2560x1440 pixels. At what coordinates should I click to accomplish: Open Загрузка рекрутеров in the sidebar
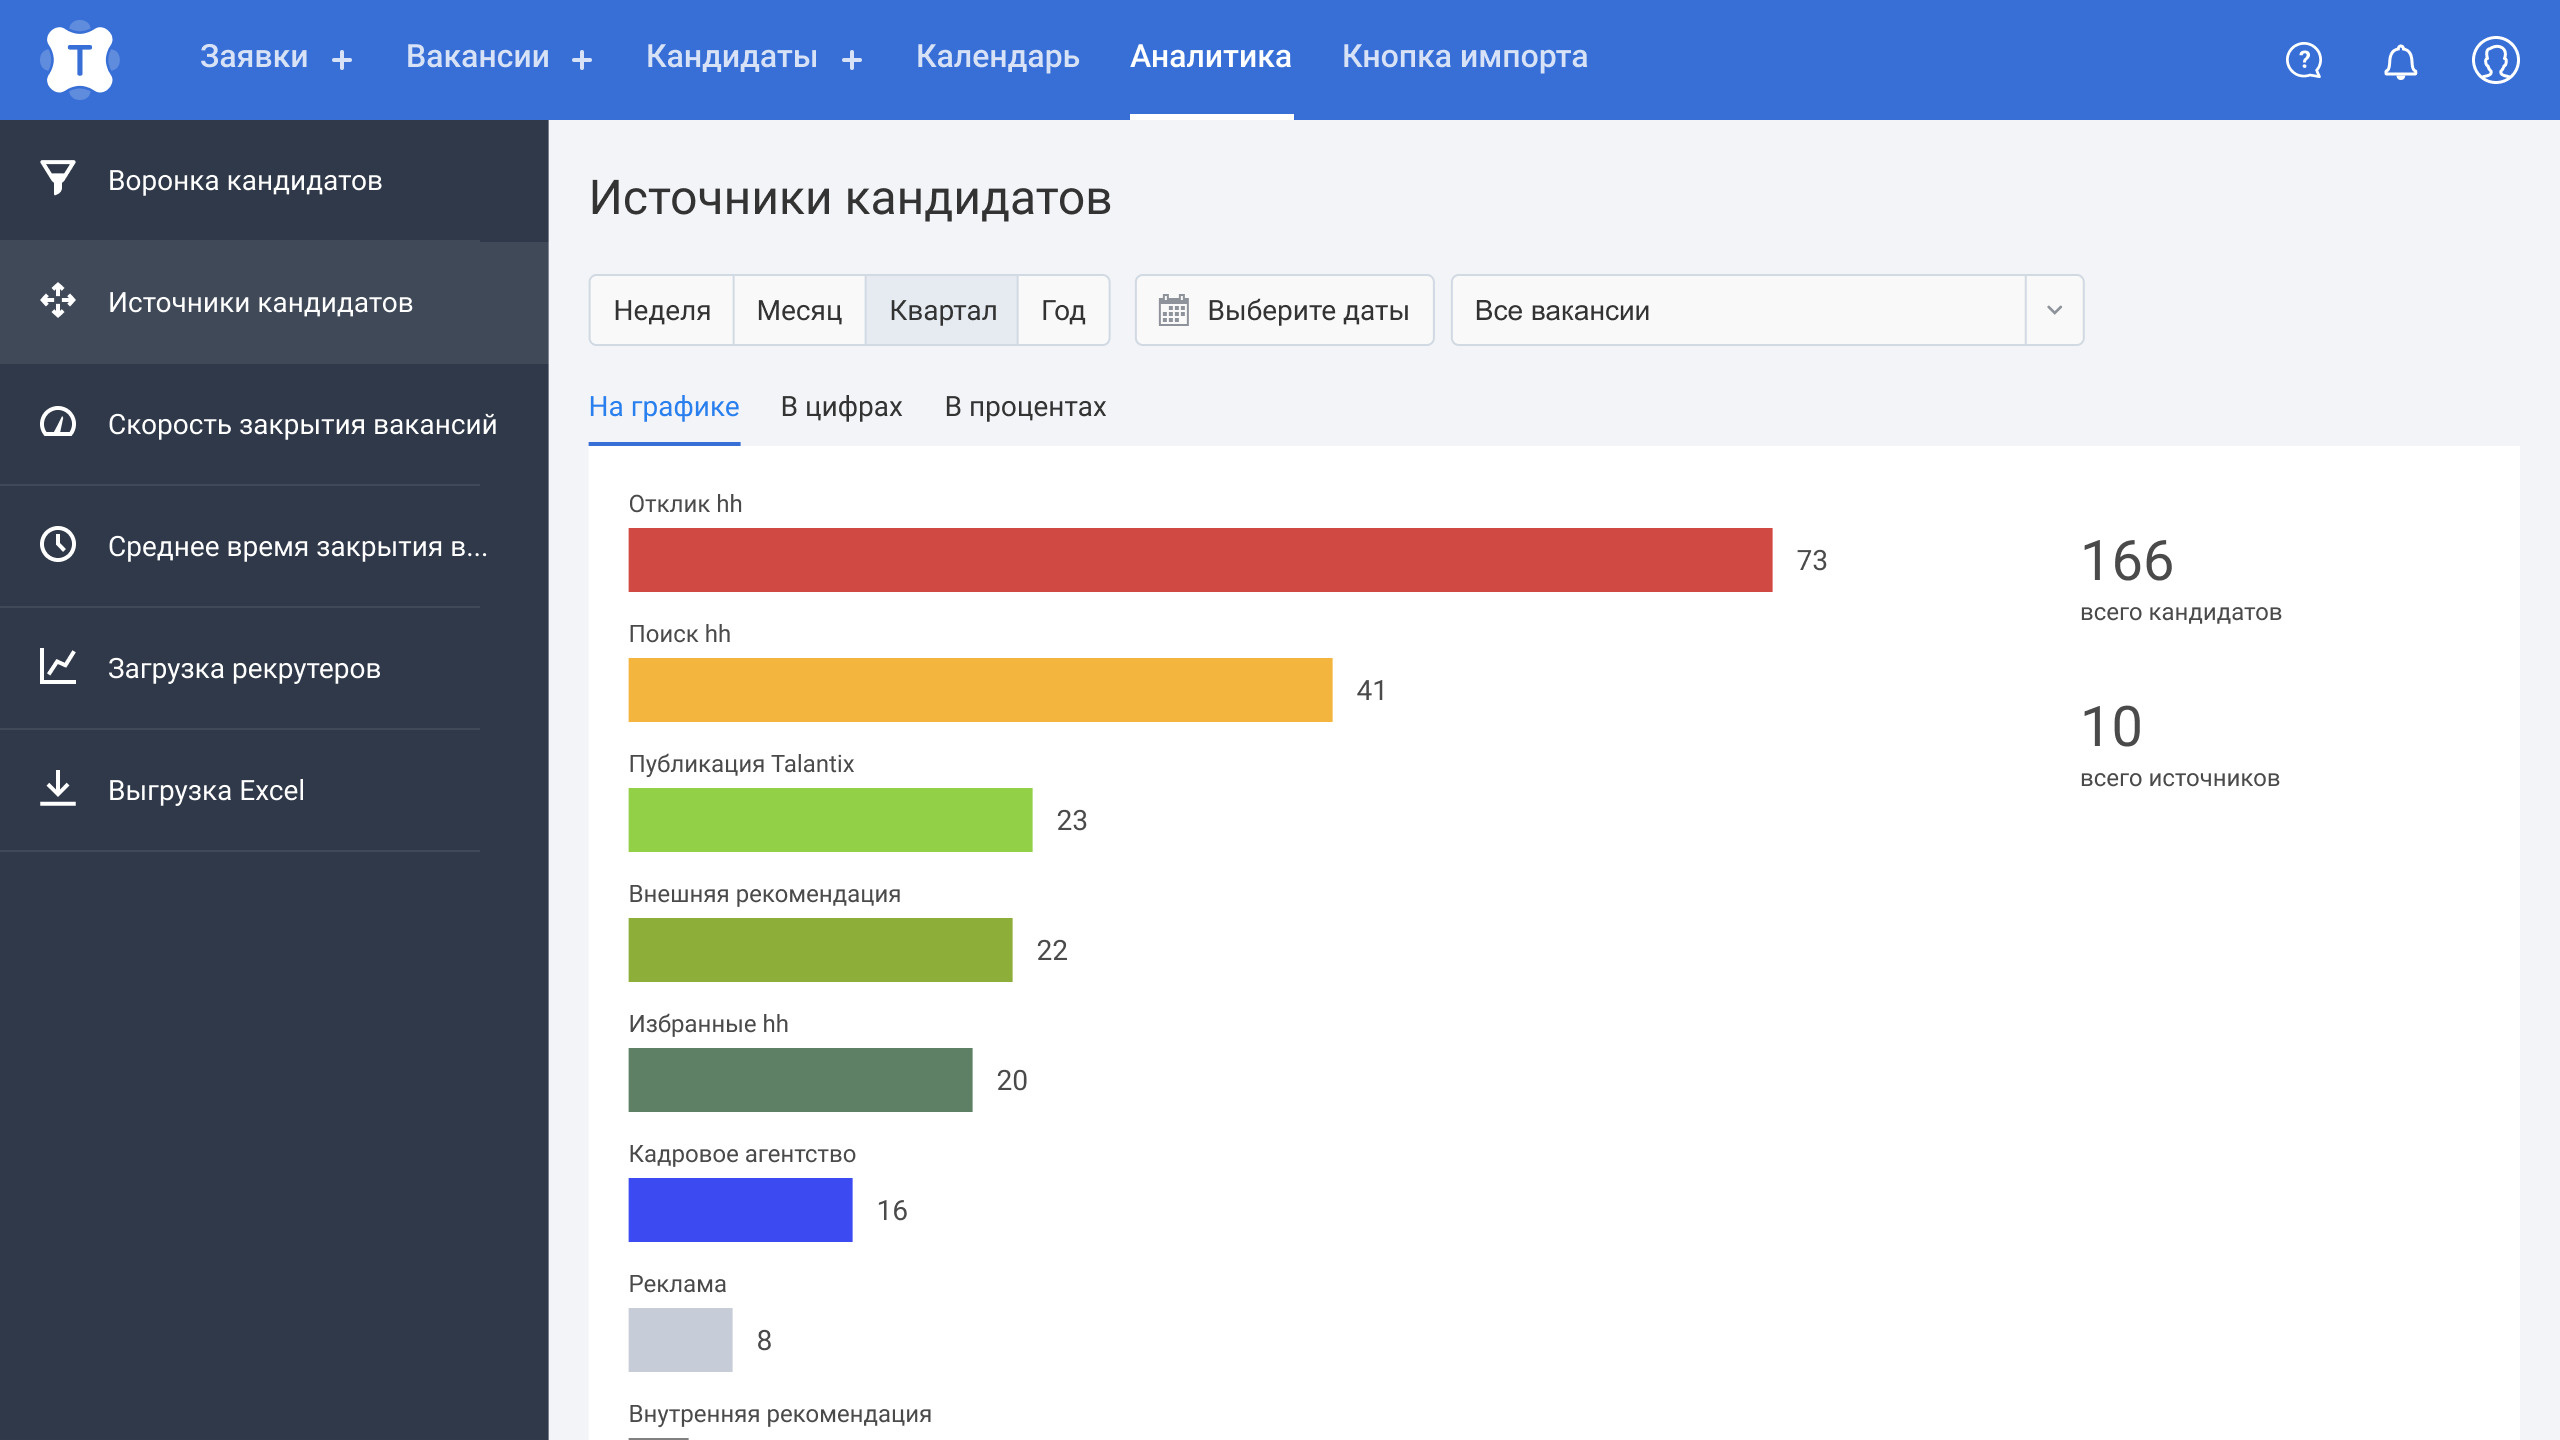click(x=274, y=668)
